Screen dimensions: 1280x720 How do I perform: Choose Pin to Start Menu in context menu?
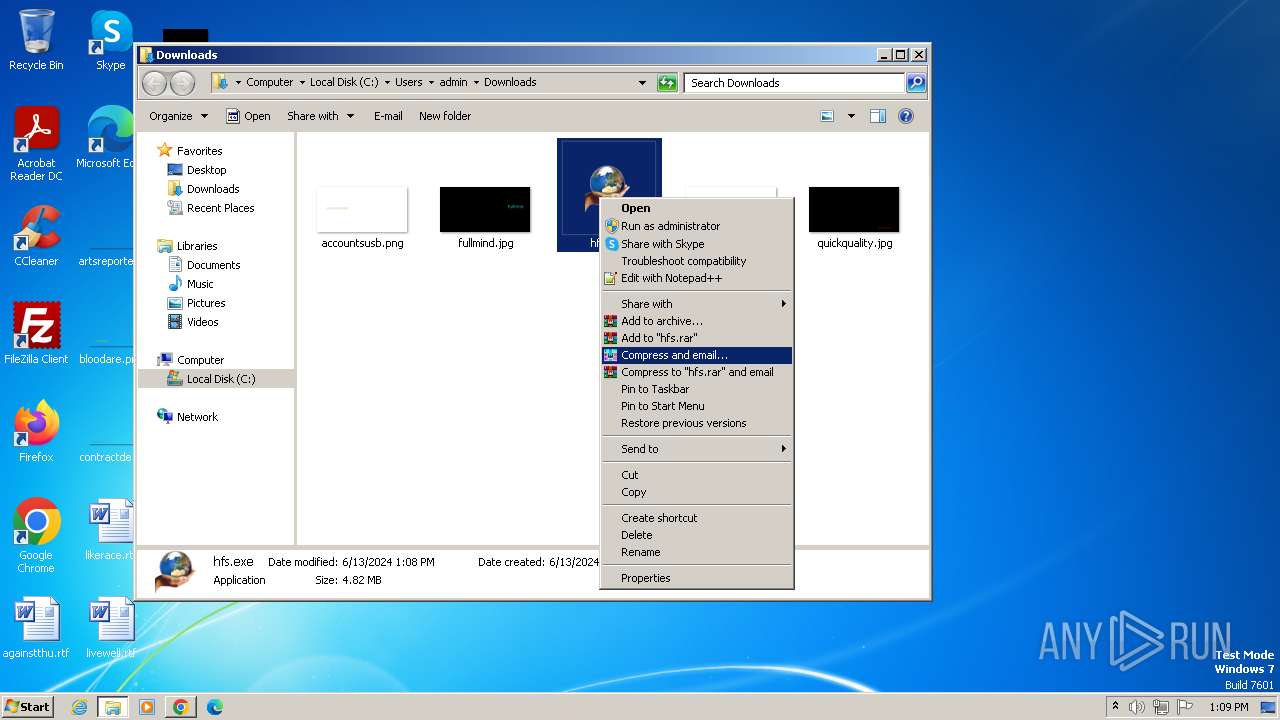pos(696,406)
